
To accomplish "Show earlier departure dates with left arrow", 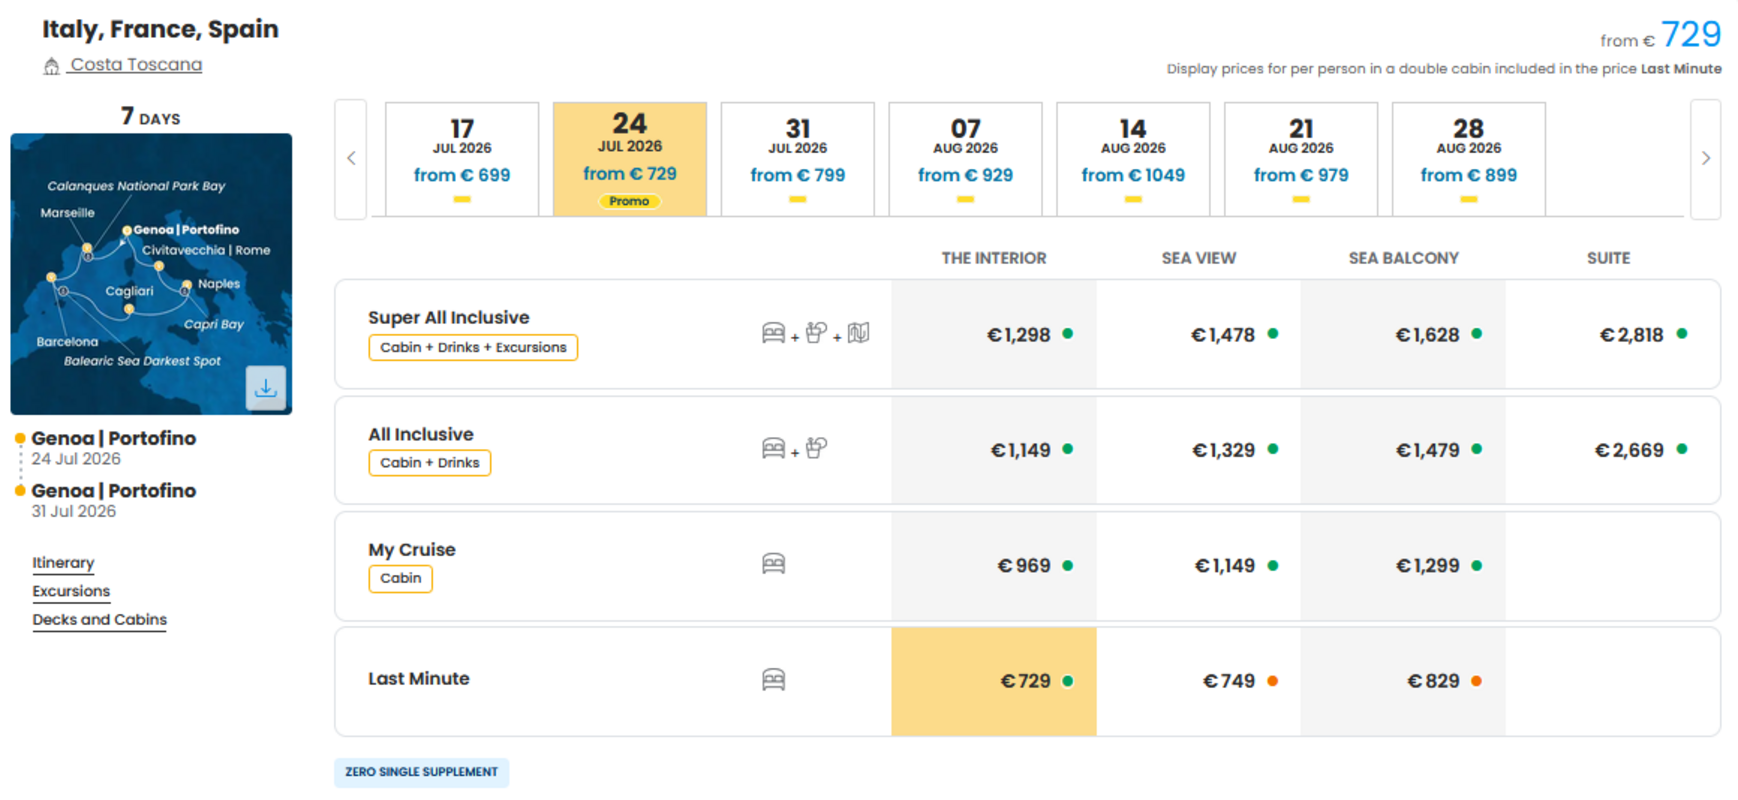I will pos(351,159).
